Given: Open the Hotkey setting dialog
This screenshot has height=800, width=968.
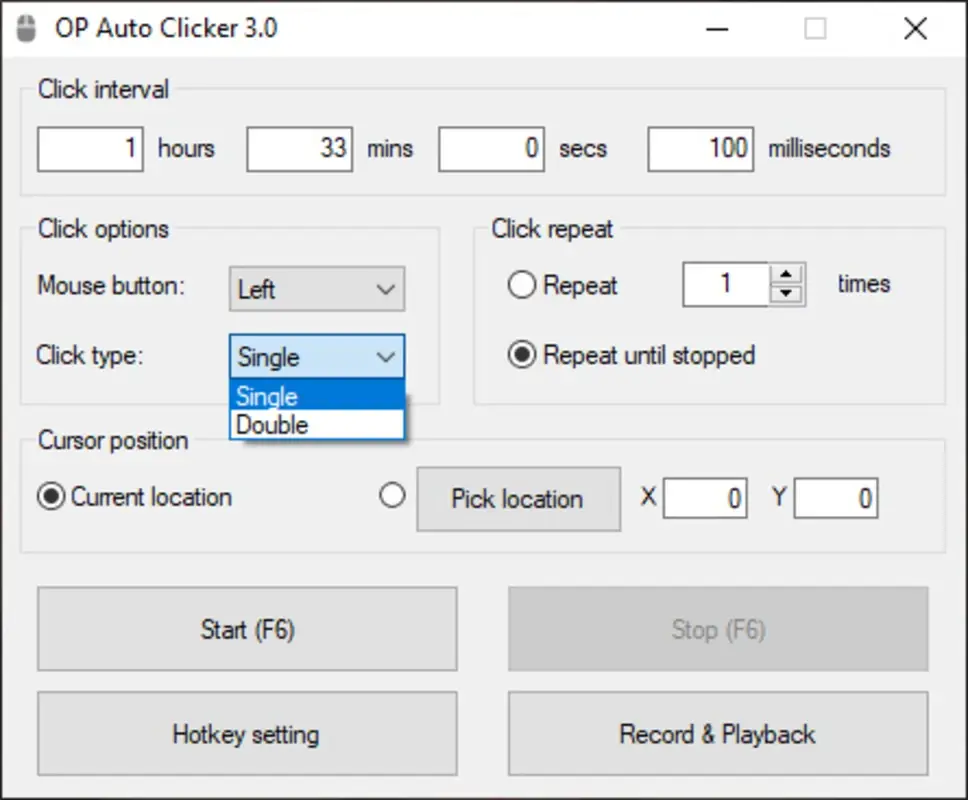Looking at the screenshot, I should [x=246, y=734].
